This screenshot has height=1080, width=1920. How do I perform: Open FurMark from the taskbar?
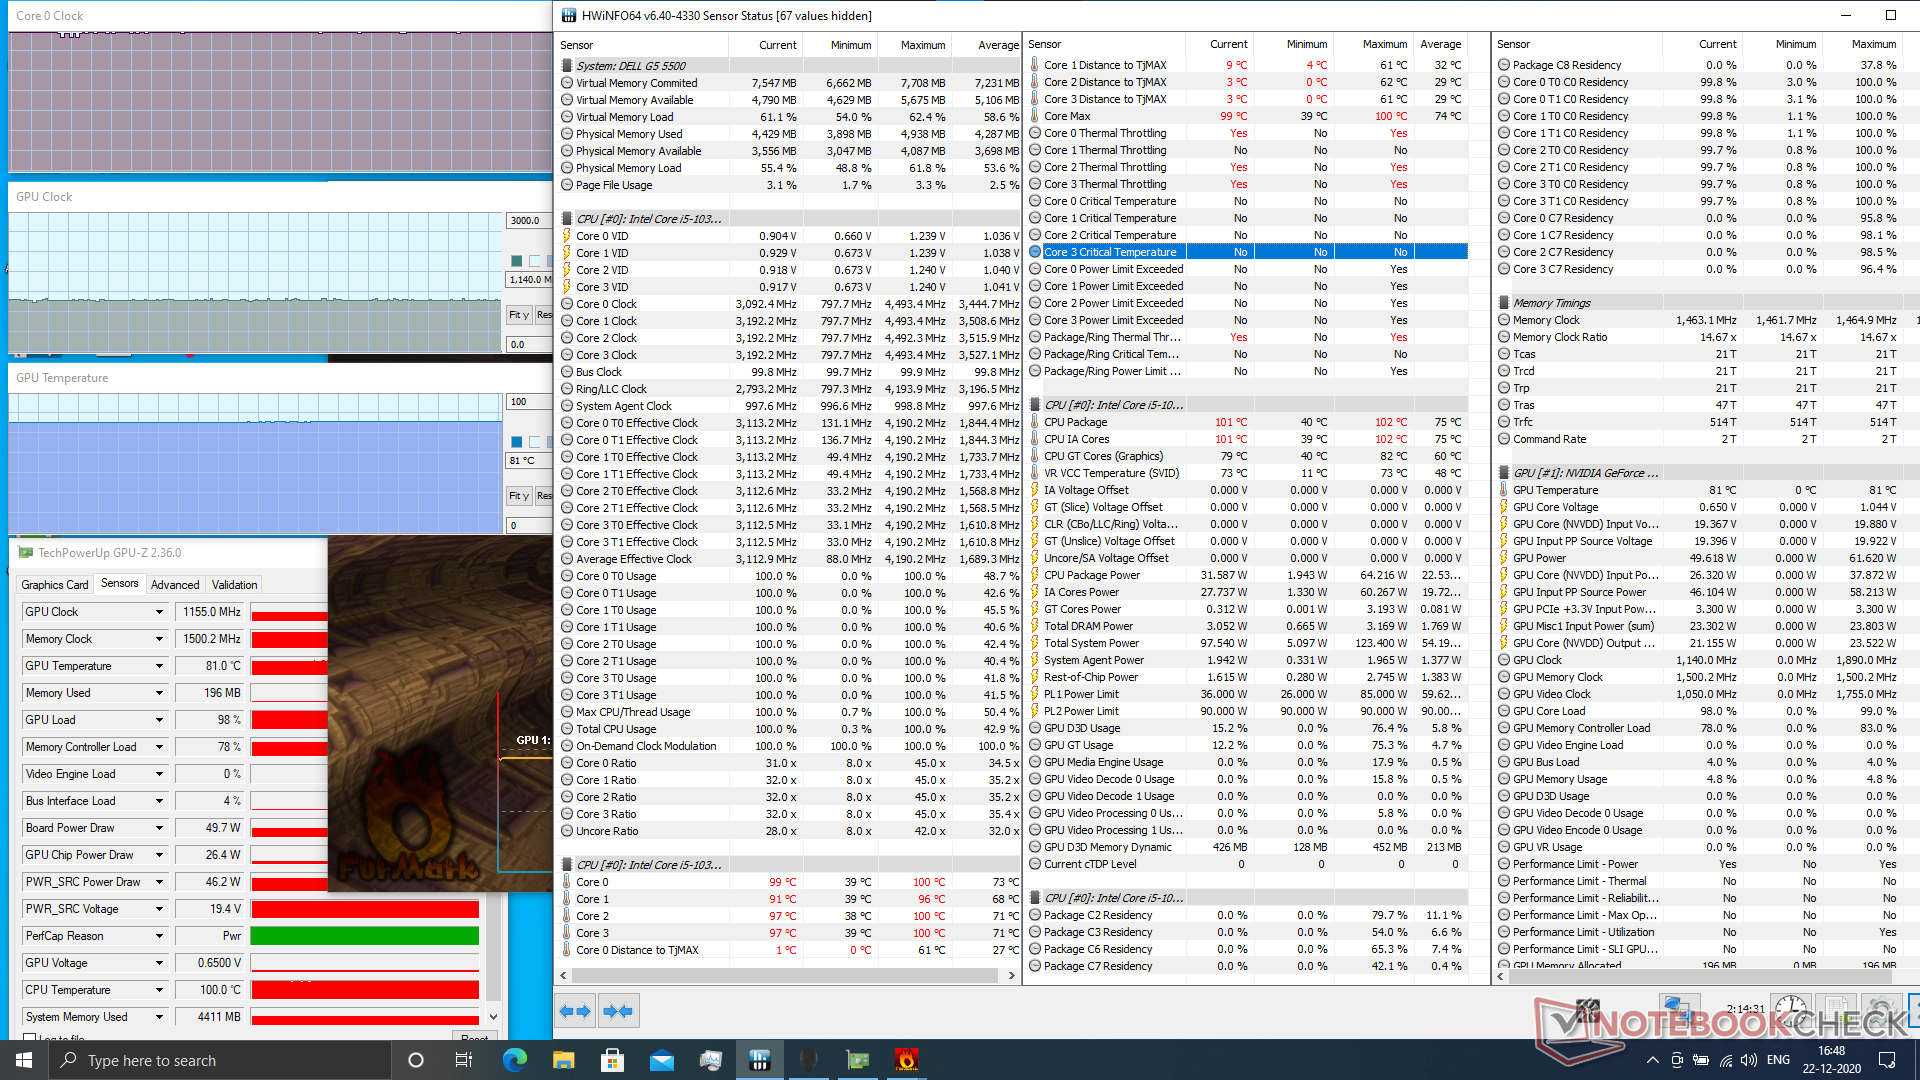906,1060
